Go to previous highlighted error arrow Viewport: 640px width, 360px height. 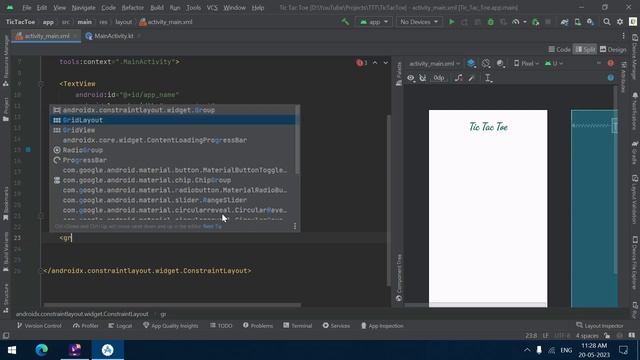[x=375, y=62]
